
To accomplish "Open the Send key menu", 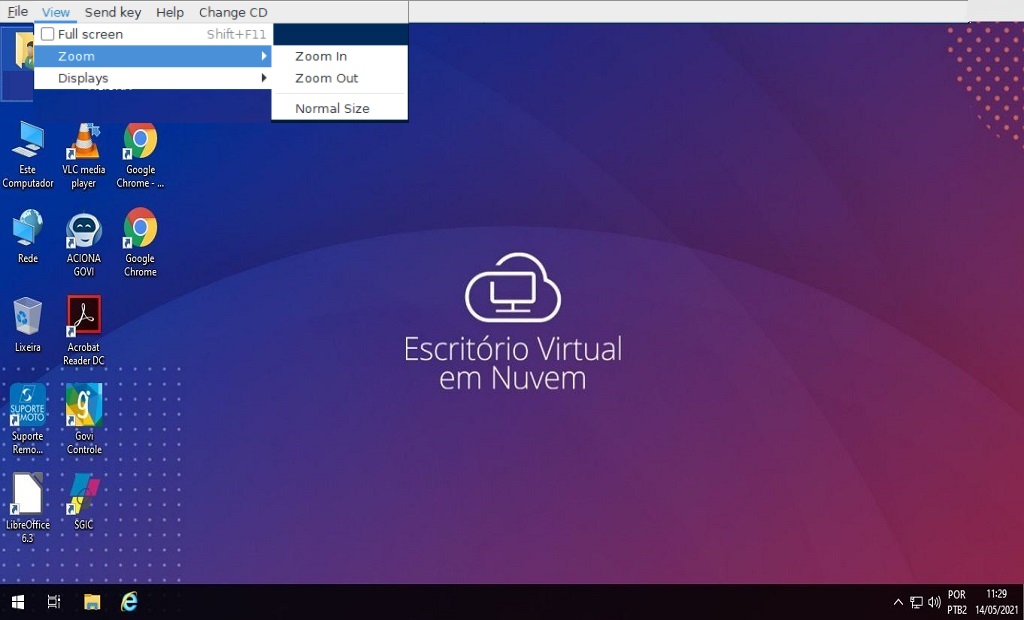I will (x=112, y=12).
